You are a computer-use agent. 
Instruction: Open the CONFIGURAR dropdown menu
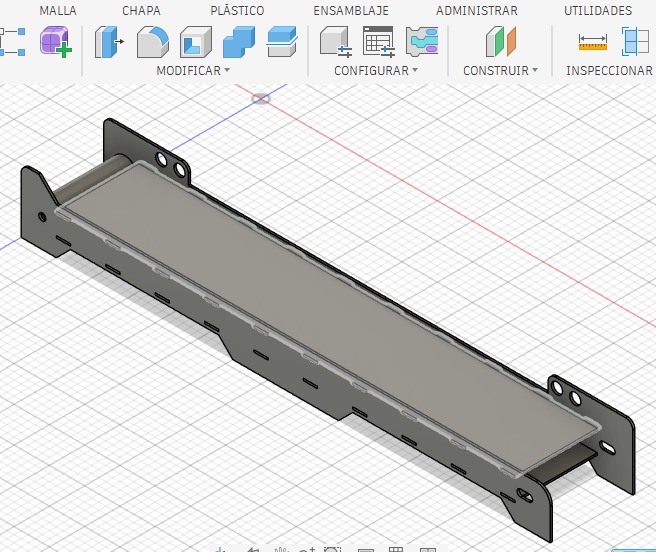376,70
